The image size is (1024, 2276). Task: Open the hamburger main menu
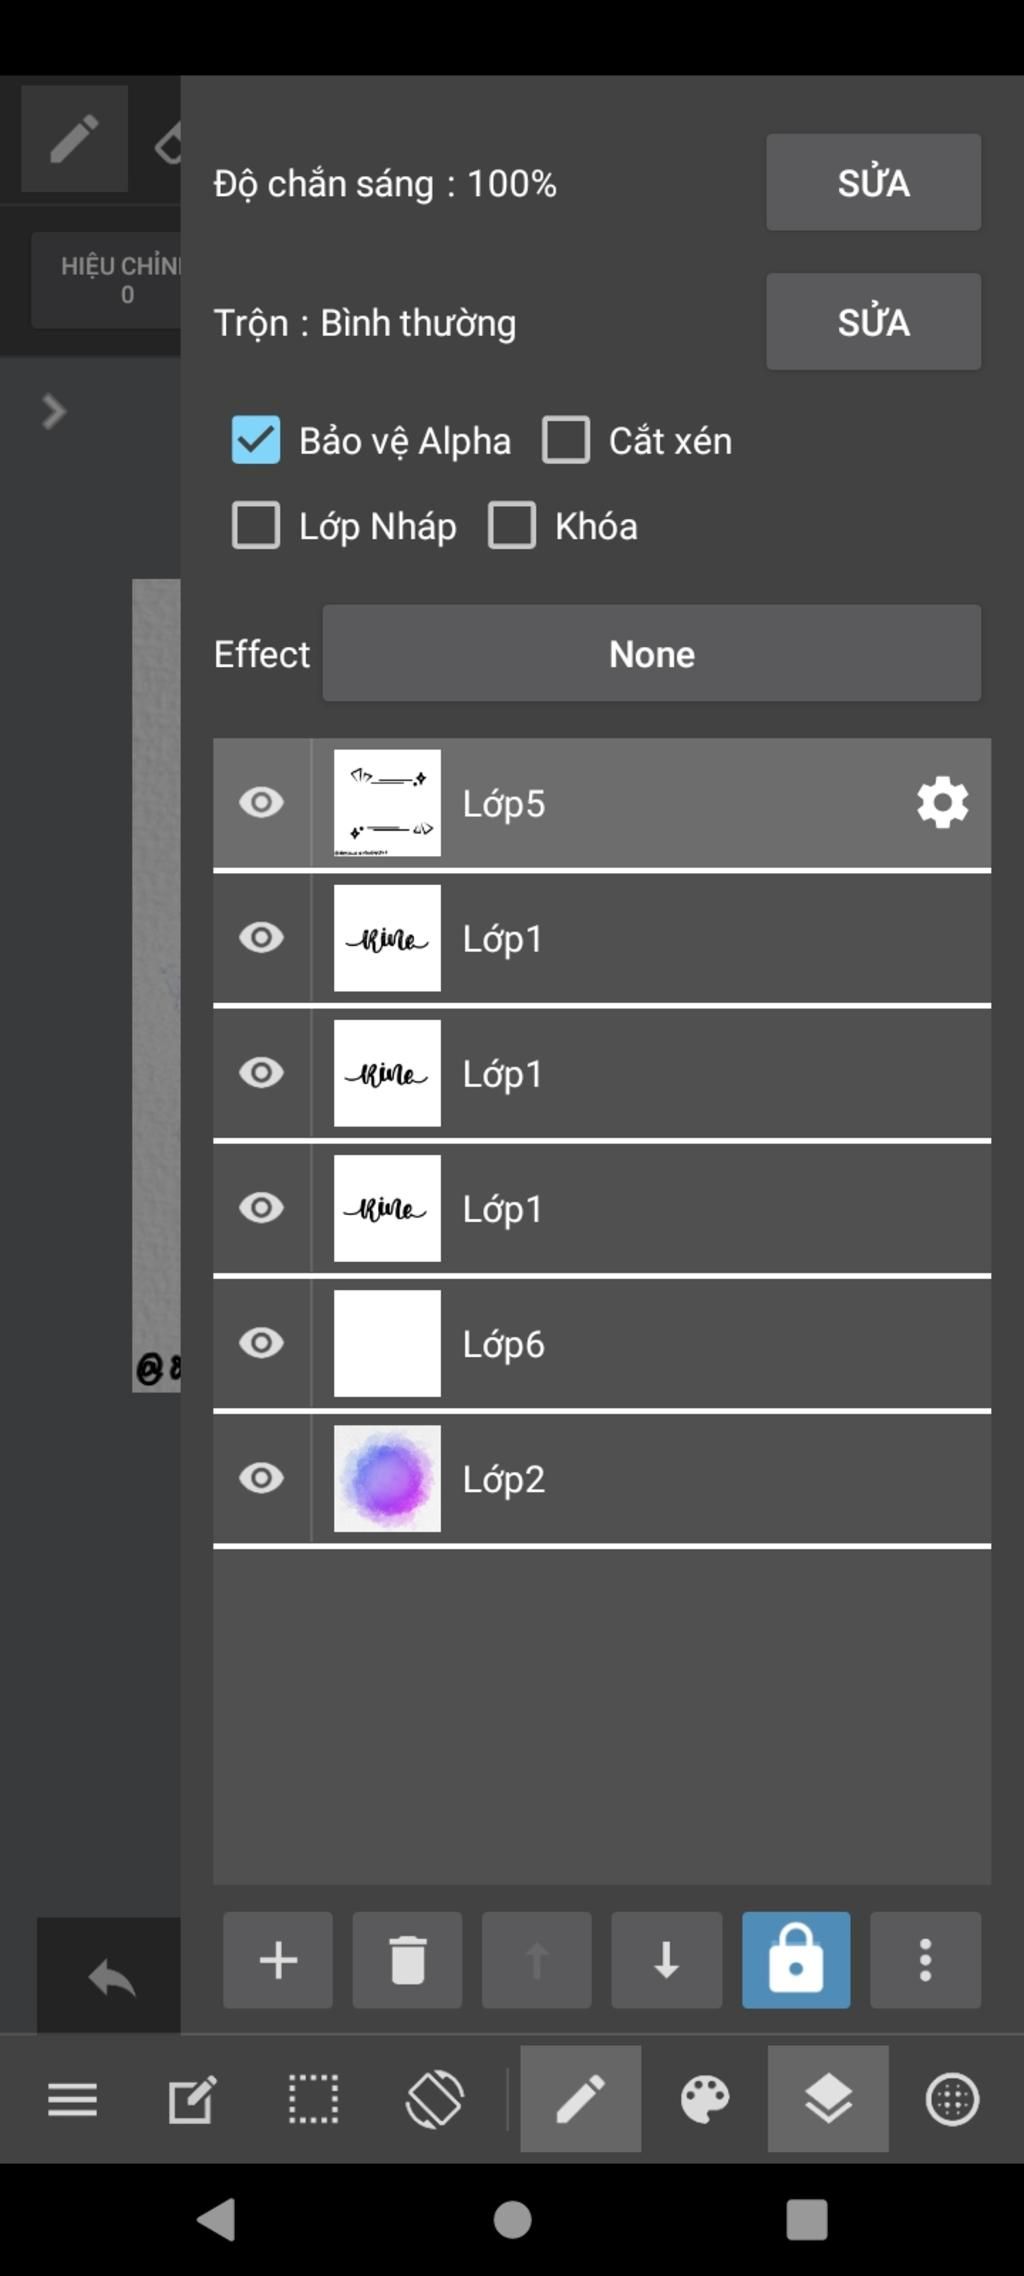pos(73,2099)
